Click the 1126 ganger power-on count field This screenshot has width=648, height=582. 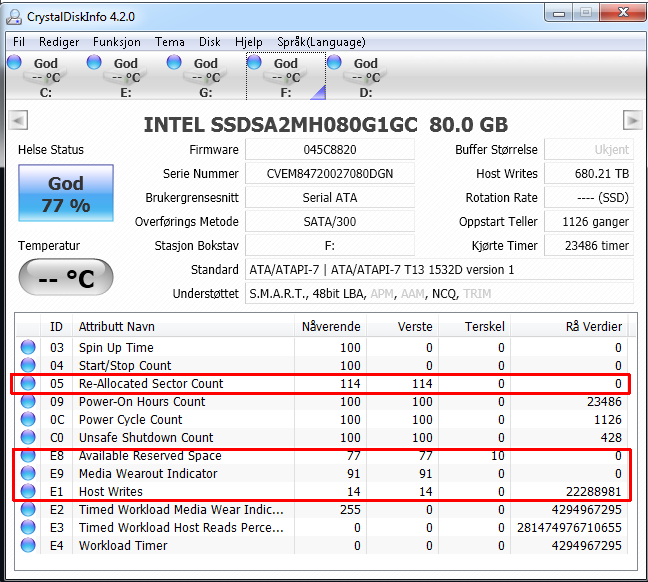click(589, 221)
